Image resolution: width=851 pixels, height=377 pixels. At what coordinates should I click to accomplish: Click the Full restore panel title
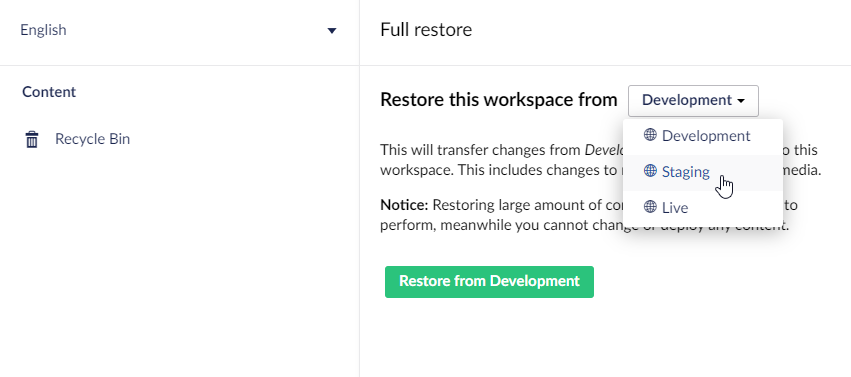point(426,29)
